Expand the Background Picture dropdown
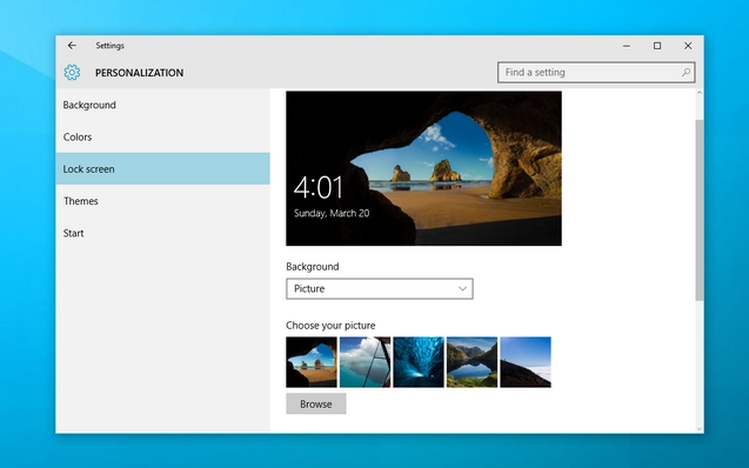 379,288
